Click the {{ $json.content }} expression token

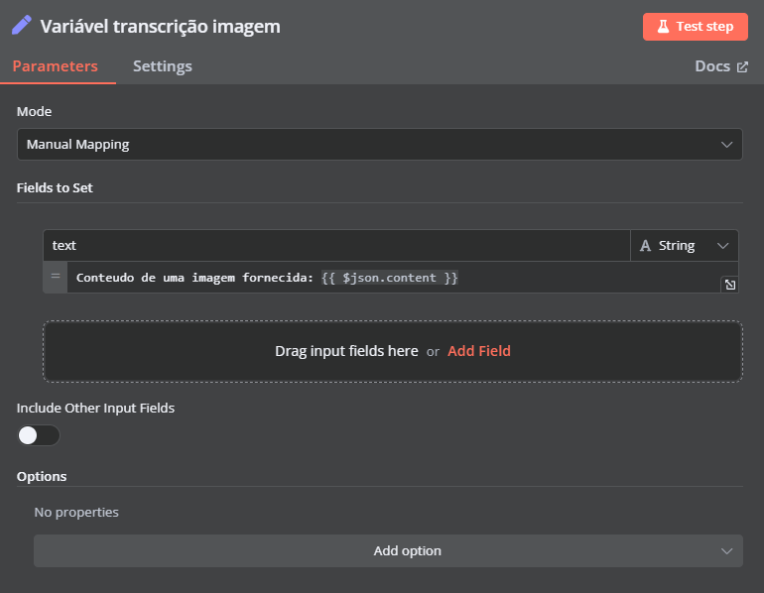390,277
